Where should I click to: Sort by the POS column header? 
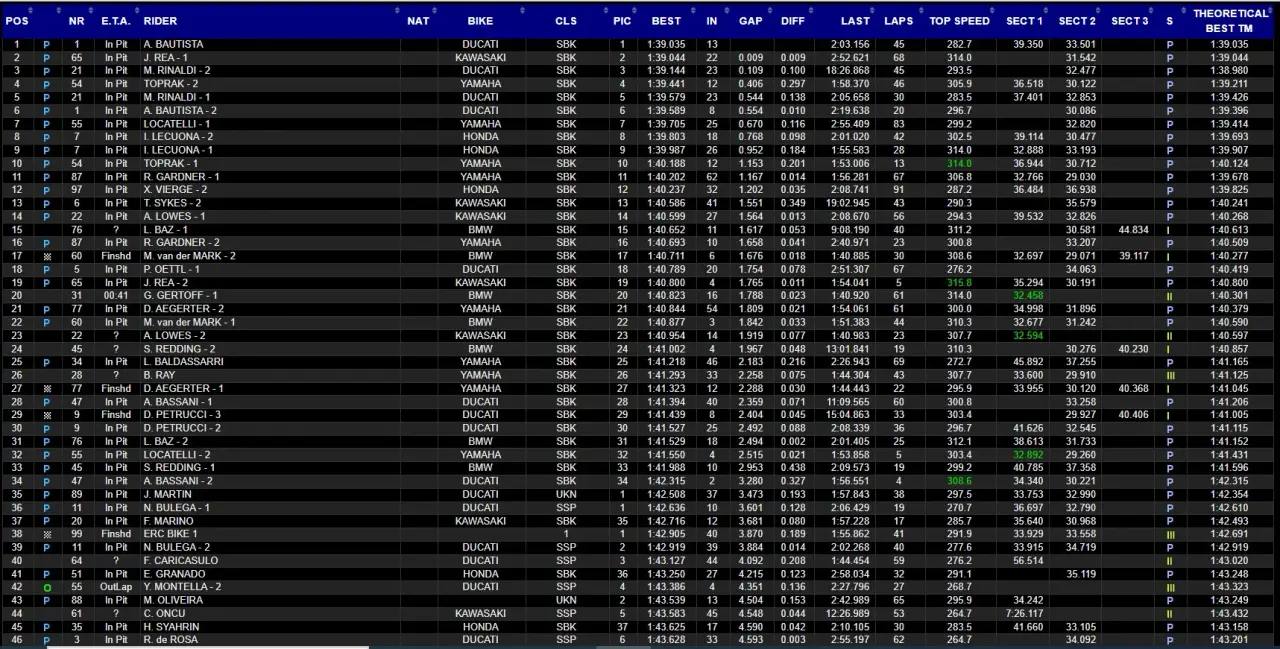point(16,21)
